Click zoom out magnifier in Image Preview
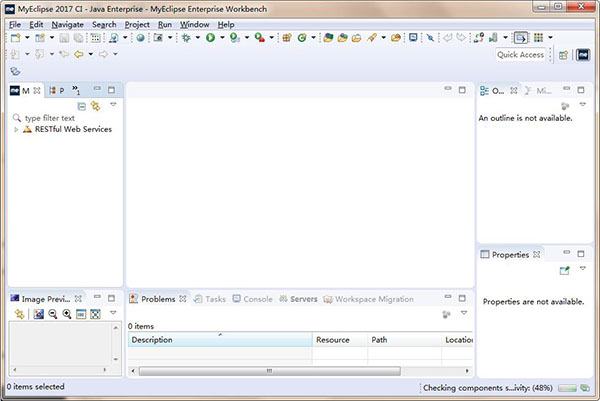The image size is (600, 401). coord(53,314)
